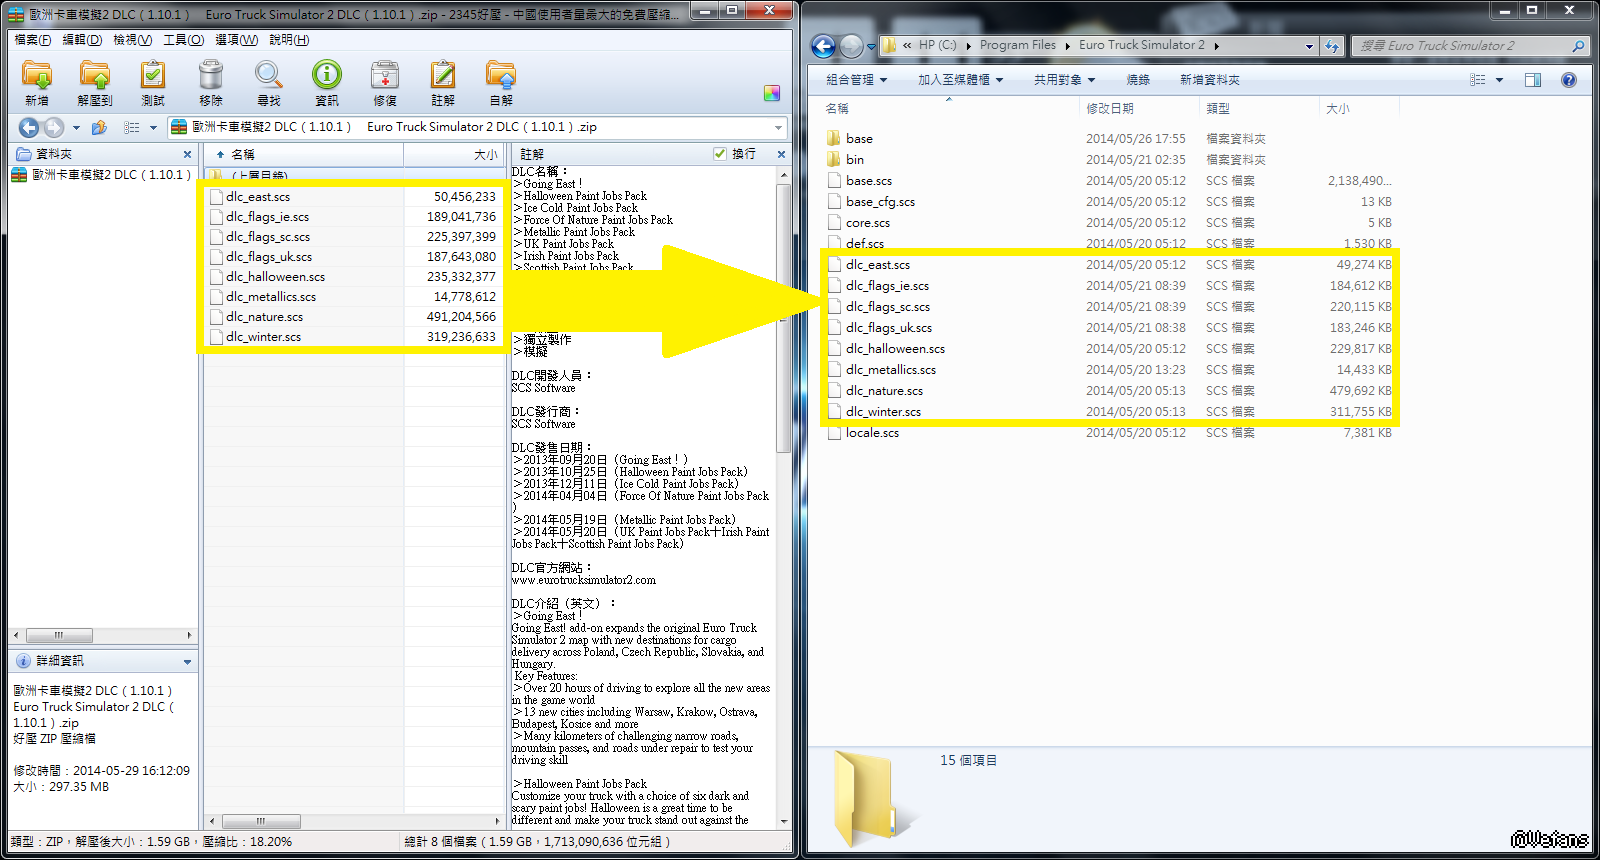The image size is (1600, 860).
Task: Open the 加入至媒體櫃 dropdown in Explorer
Action: 960,80
